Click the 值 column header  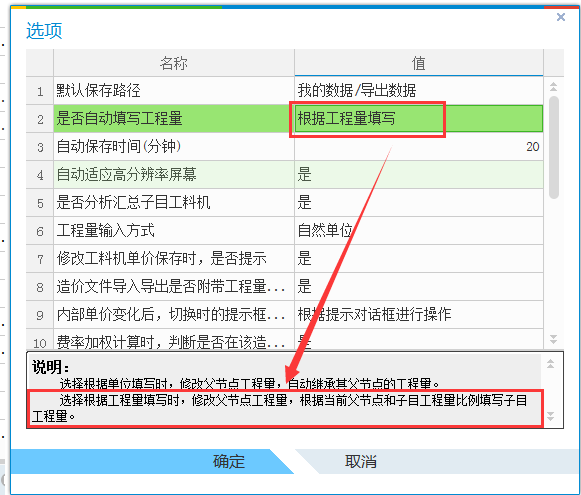[x=419, y=63]
